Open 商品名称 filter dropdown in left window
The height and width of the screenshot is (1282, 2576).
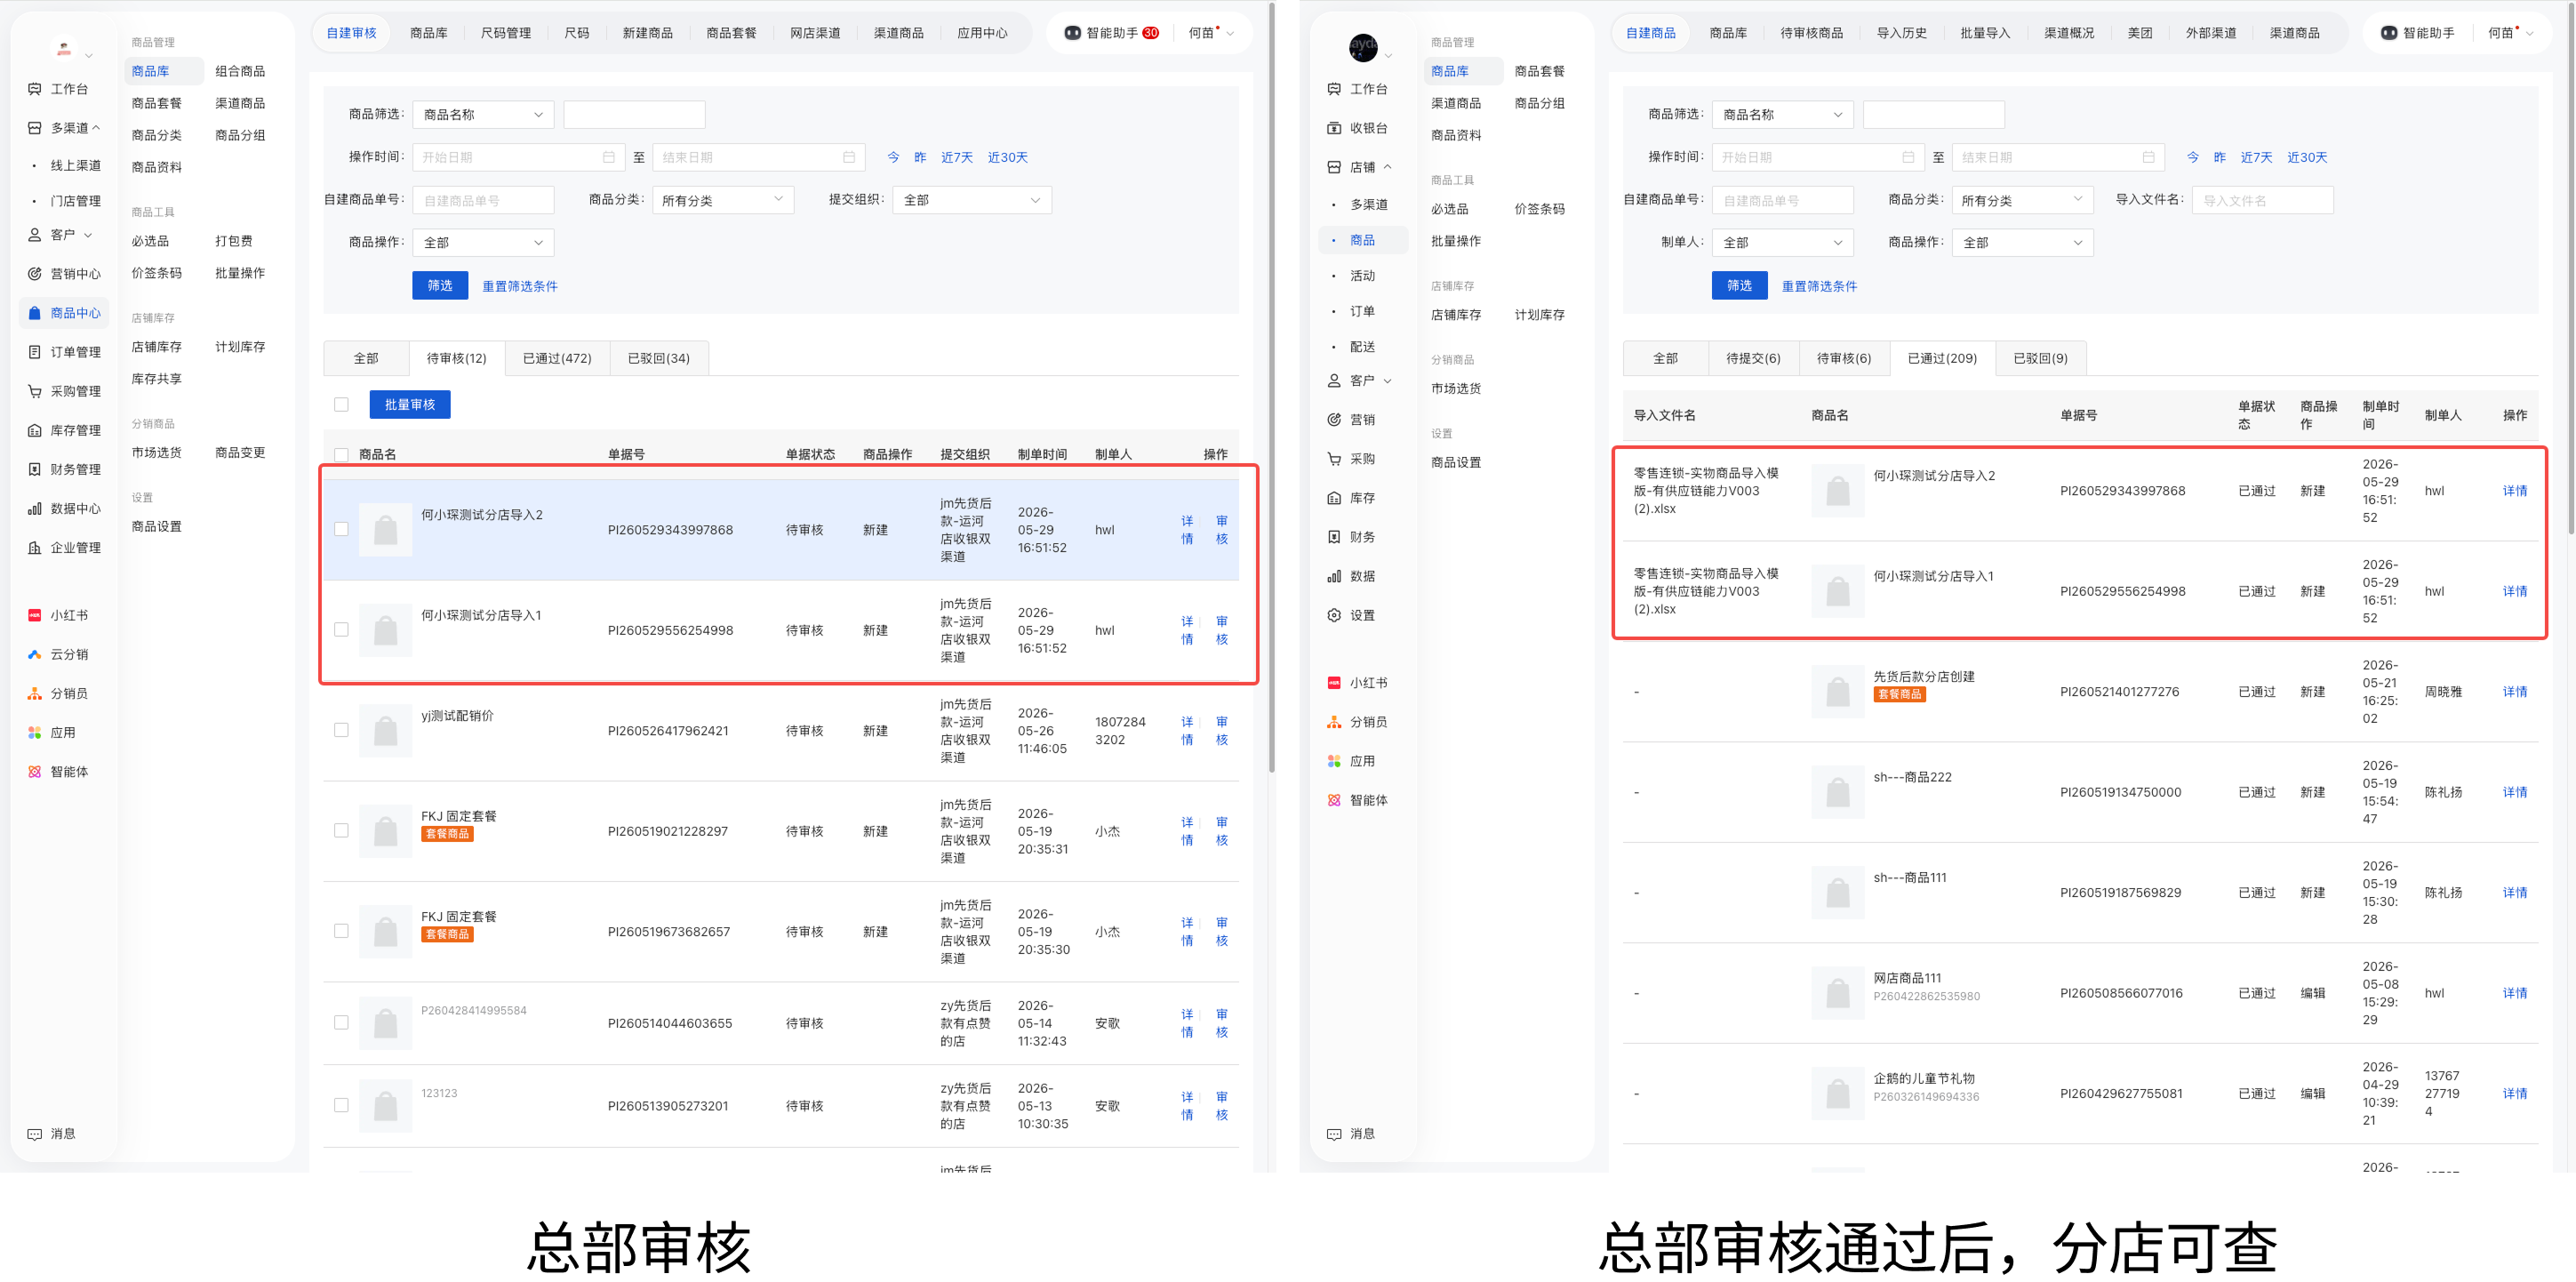click(x=483, y=115)
